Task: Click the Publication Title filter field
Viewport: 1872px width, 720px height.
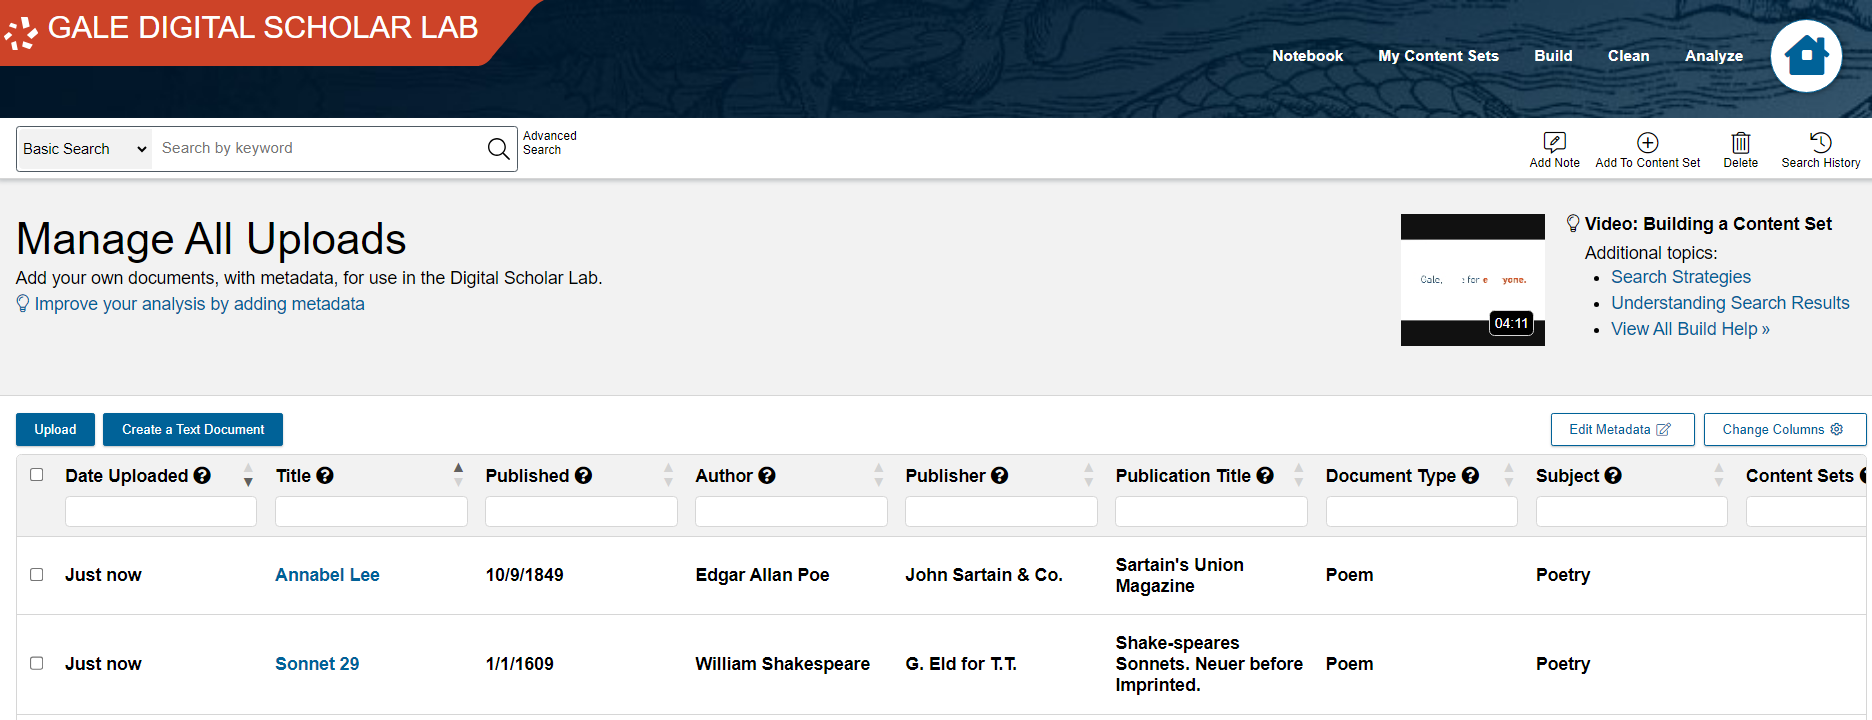Action: (1211, 512)
